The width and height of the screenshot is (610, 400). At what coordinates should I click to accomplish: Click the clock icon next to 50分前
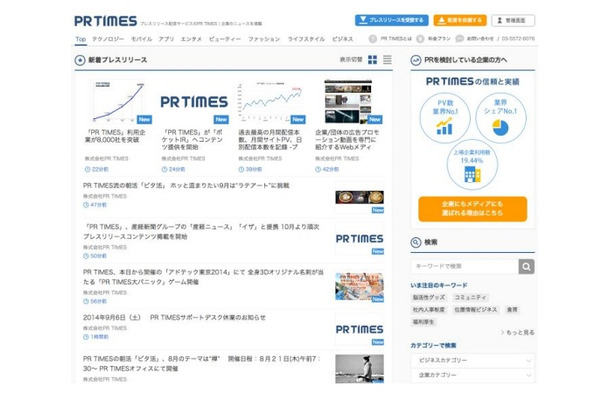(86, 256)
